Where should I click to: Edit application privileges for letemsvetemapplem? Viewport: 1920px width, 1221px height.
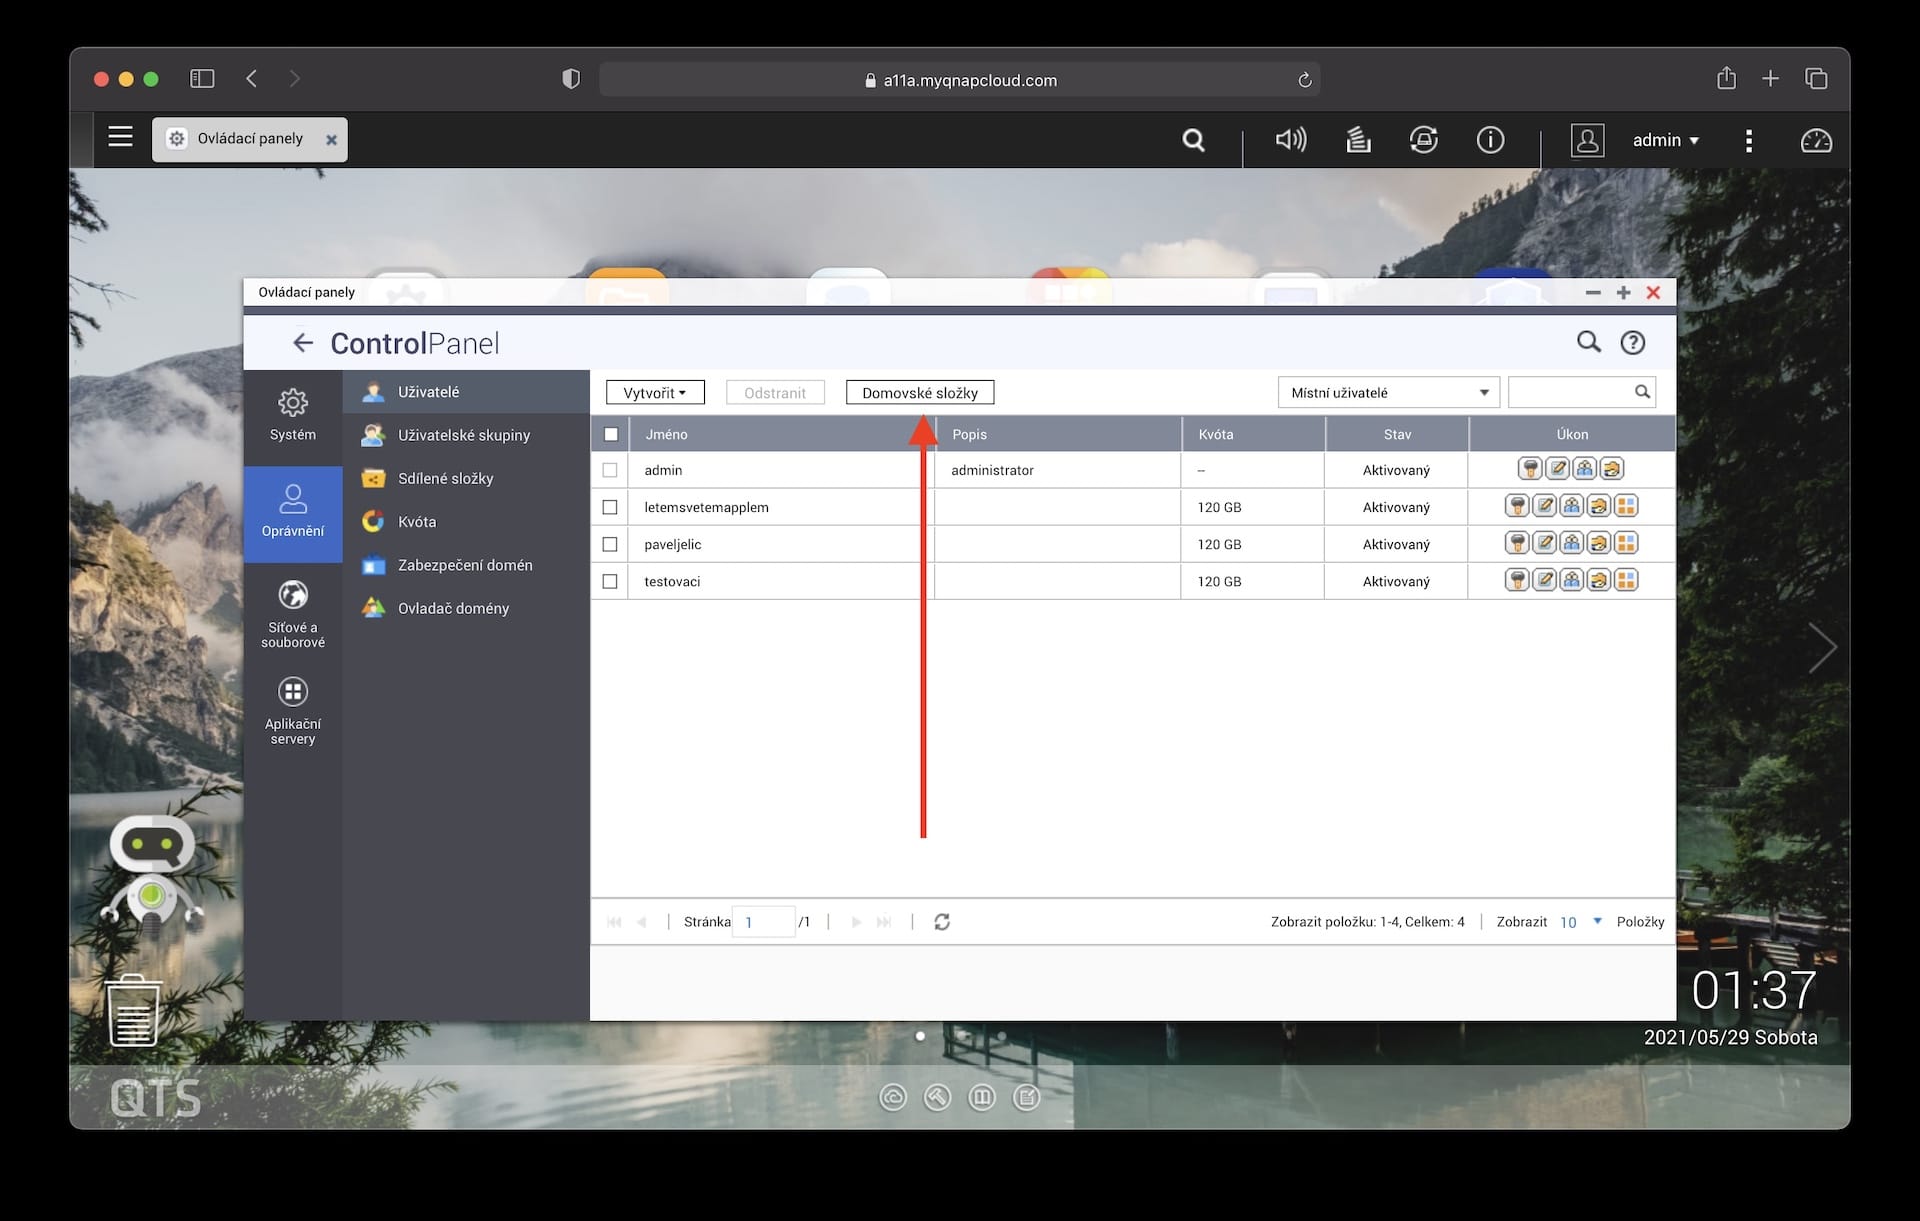tap(1626, 507)
